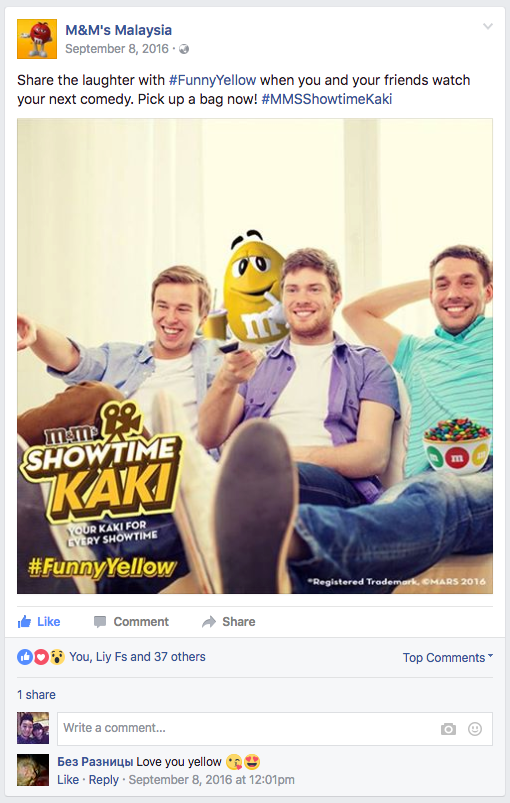Open the post options chevron menu
510x803 pixels.
[x=488, y=27]
